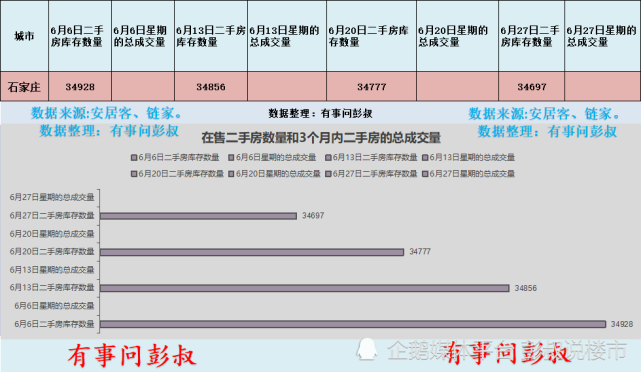Click the chart bar labeled 34928
Image resolution: width=641 pixels, height=372 pixels.
point(353,324)
